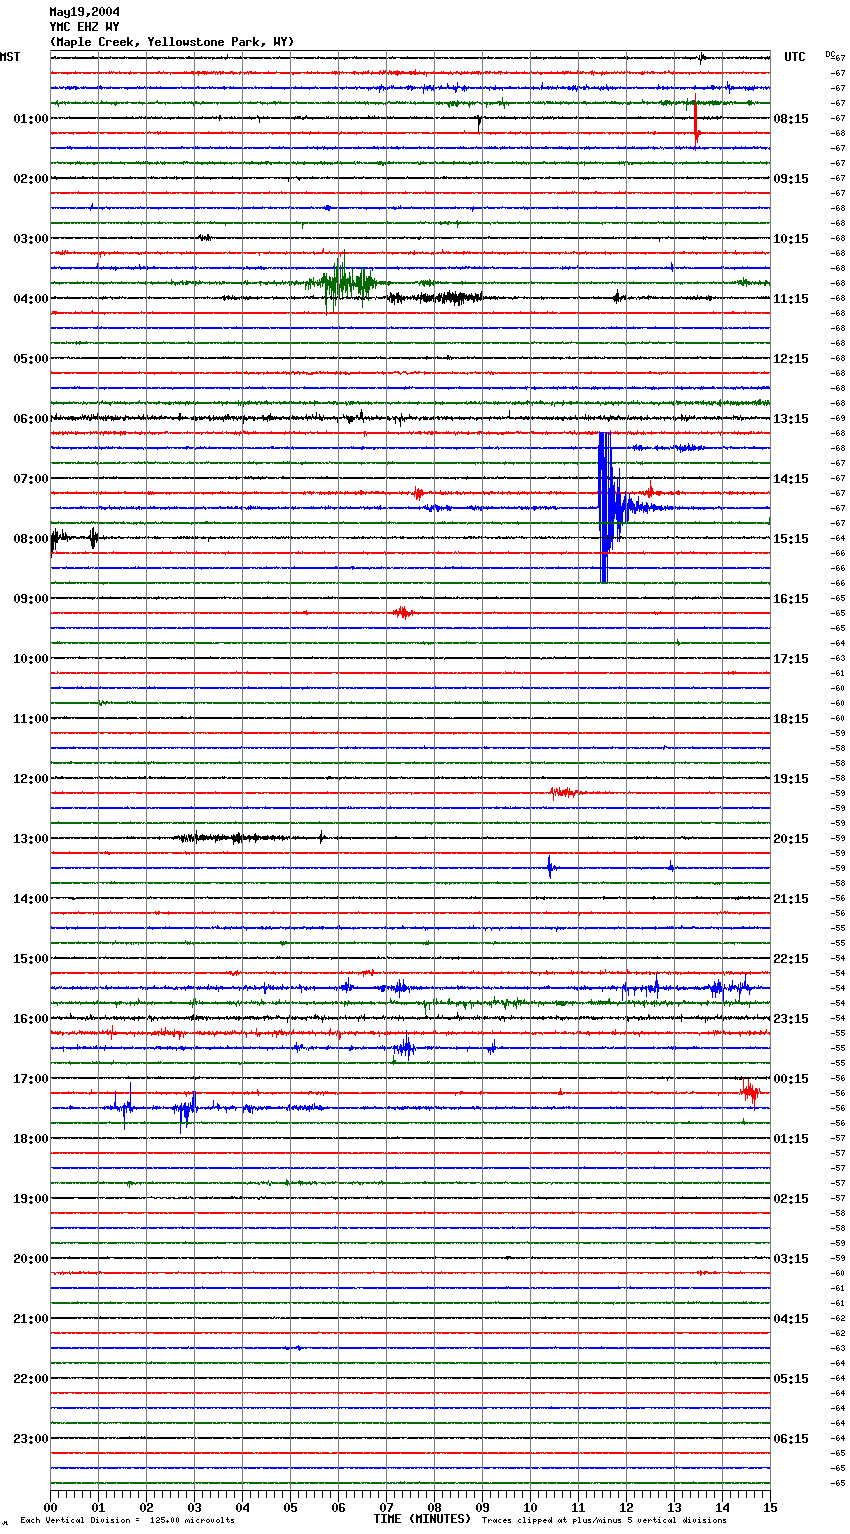850x1534 pixels.
Task: Click the 23:15 UTC time label
Action: click(x=791, y=1019)
